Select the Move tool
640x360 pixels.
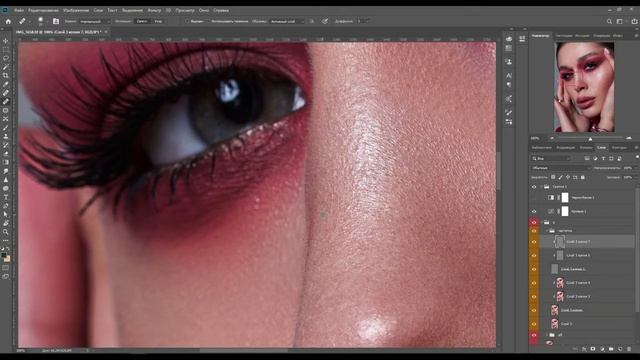(x=6, y=41)
